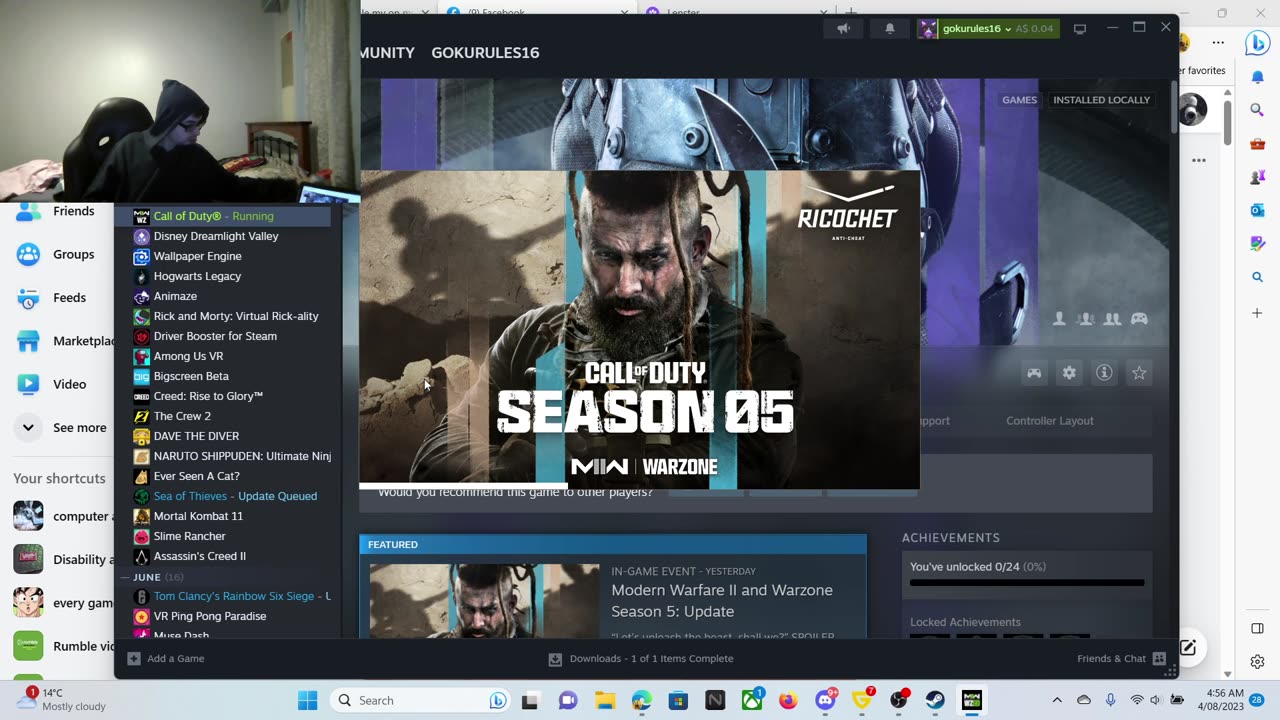Click Windows Start button
This screenshot has height=720, width=1280.
tap(307, 700)
